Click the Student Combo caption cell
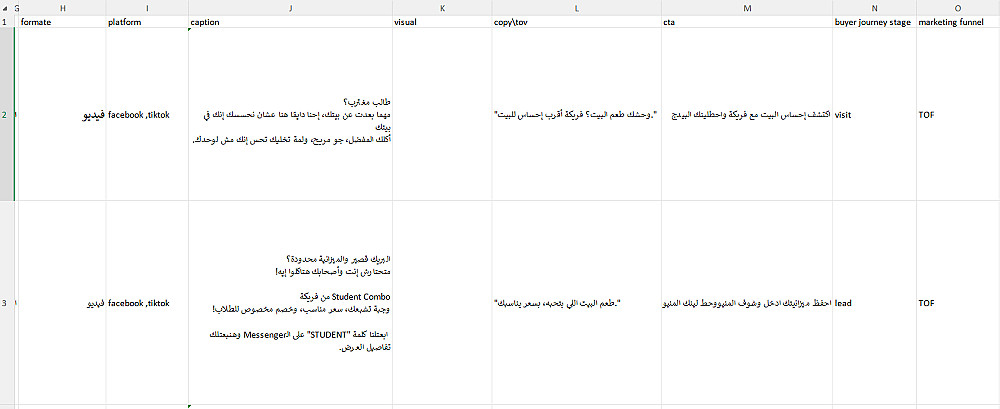Image resolution: width=1000 pixels, height=409 pixels. 291,303
